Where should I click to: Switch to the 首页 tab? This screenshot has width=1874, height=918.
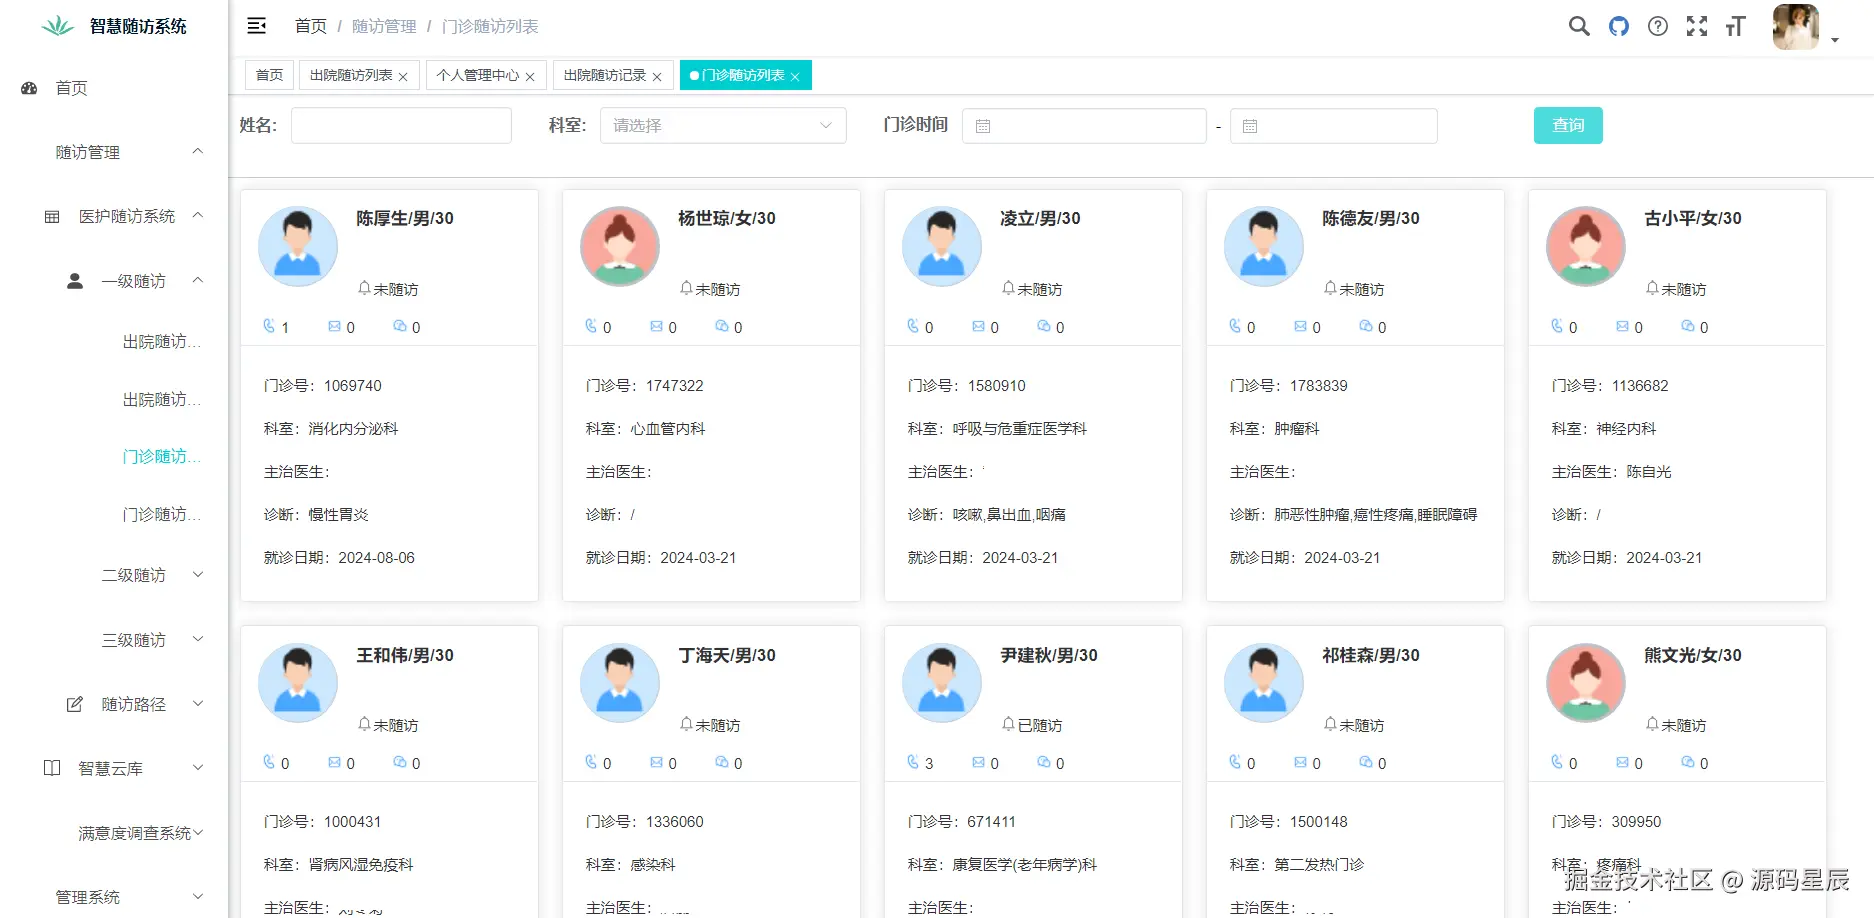(269, 75)
